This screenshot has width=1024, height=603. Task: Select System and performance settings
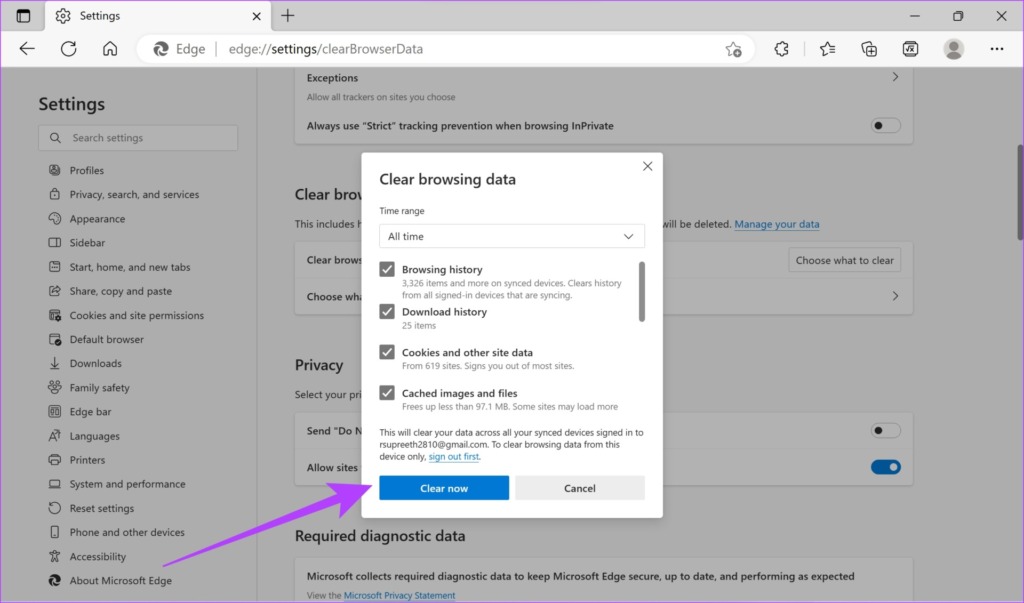(128, 483)
